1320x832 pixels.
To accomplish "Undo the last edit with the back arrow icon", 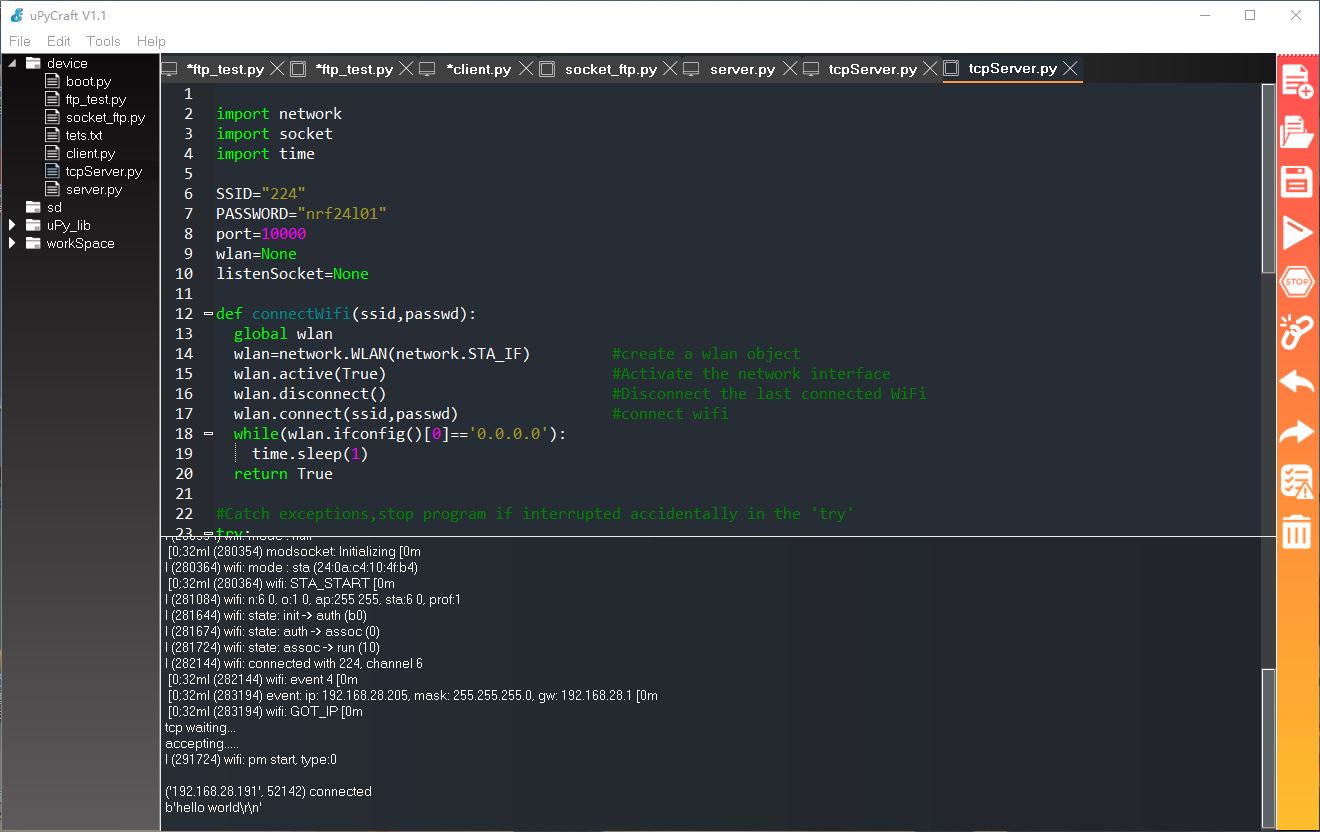I will click(1296, 382).
